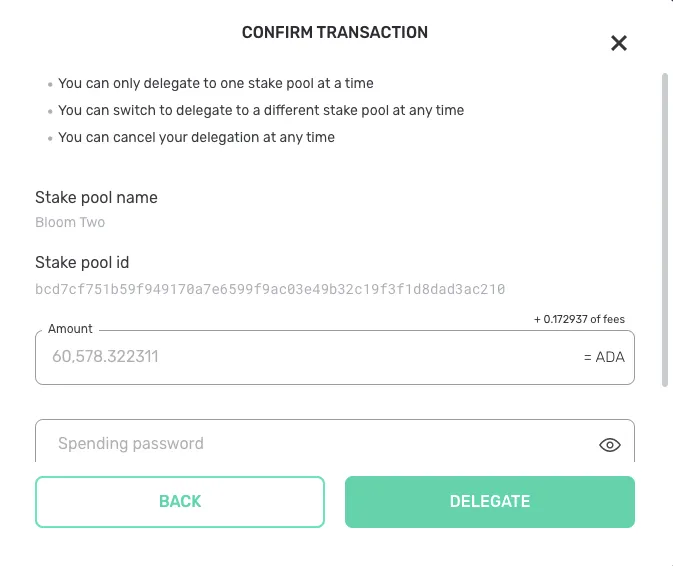This screenshot has height=566, width=673.
Task: Click 'You can only delegate to one stake pool' text
Action: point(216,83)
